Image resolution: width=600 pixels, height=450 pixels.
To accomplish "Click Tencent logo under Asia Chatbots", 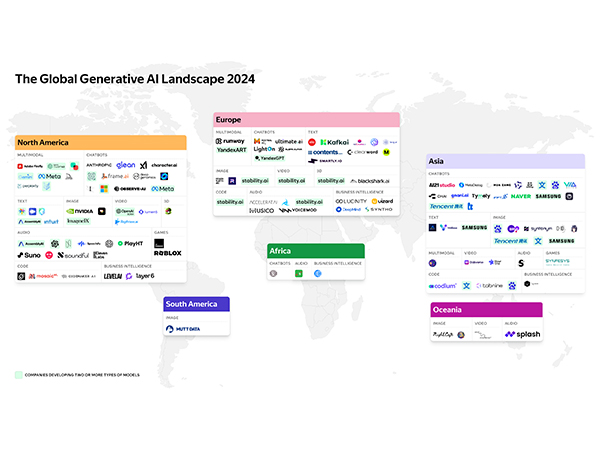I will 446,207.
